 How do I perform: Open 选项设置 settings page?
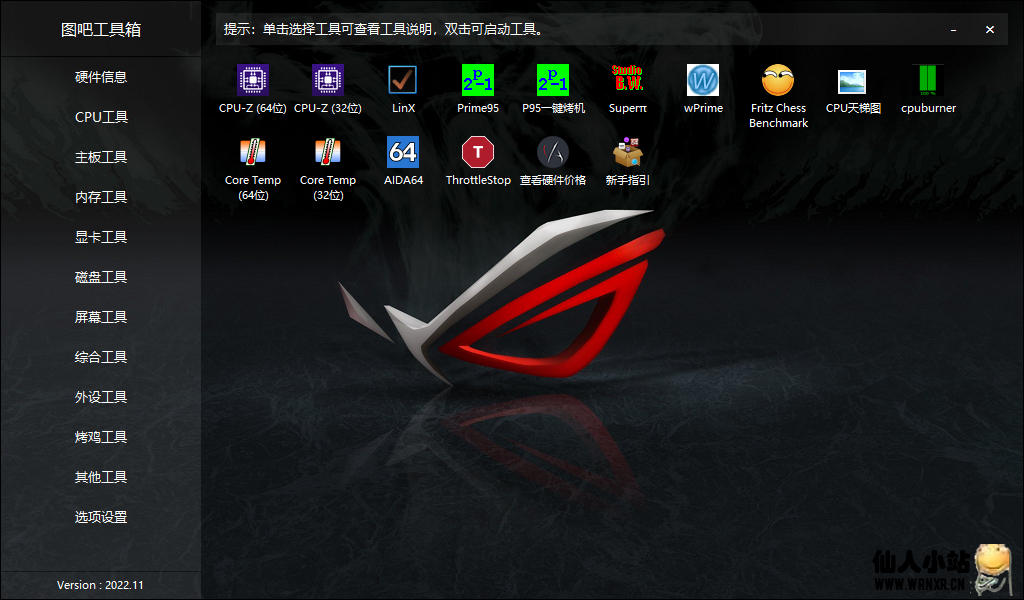click(101, 517)
